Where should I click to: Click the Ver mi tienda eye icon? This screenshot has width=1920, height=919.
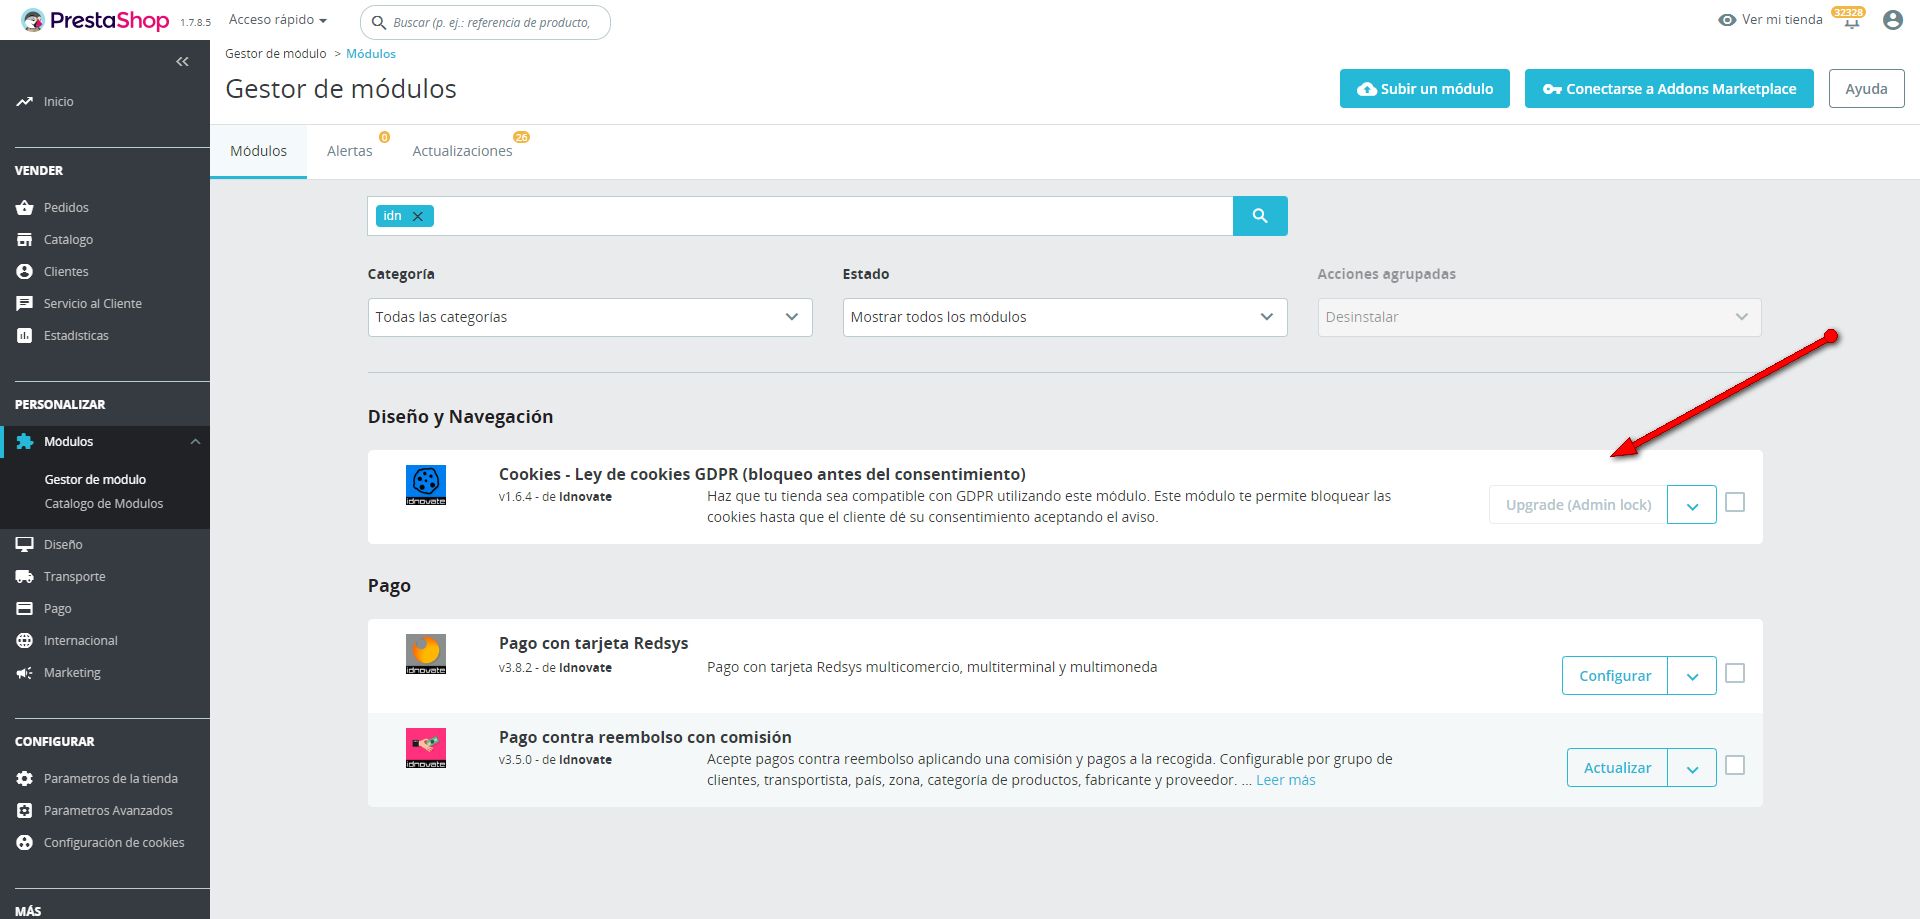coord(1727,20)
